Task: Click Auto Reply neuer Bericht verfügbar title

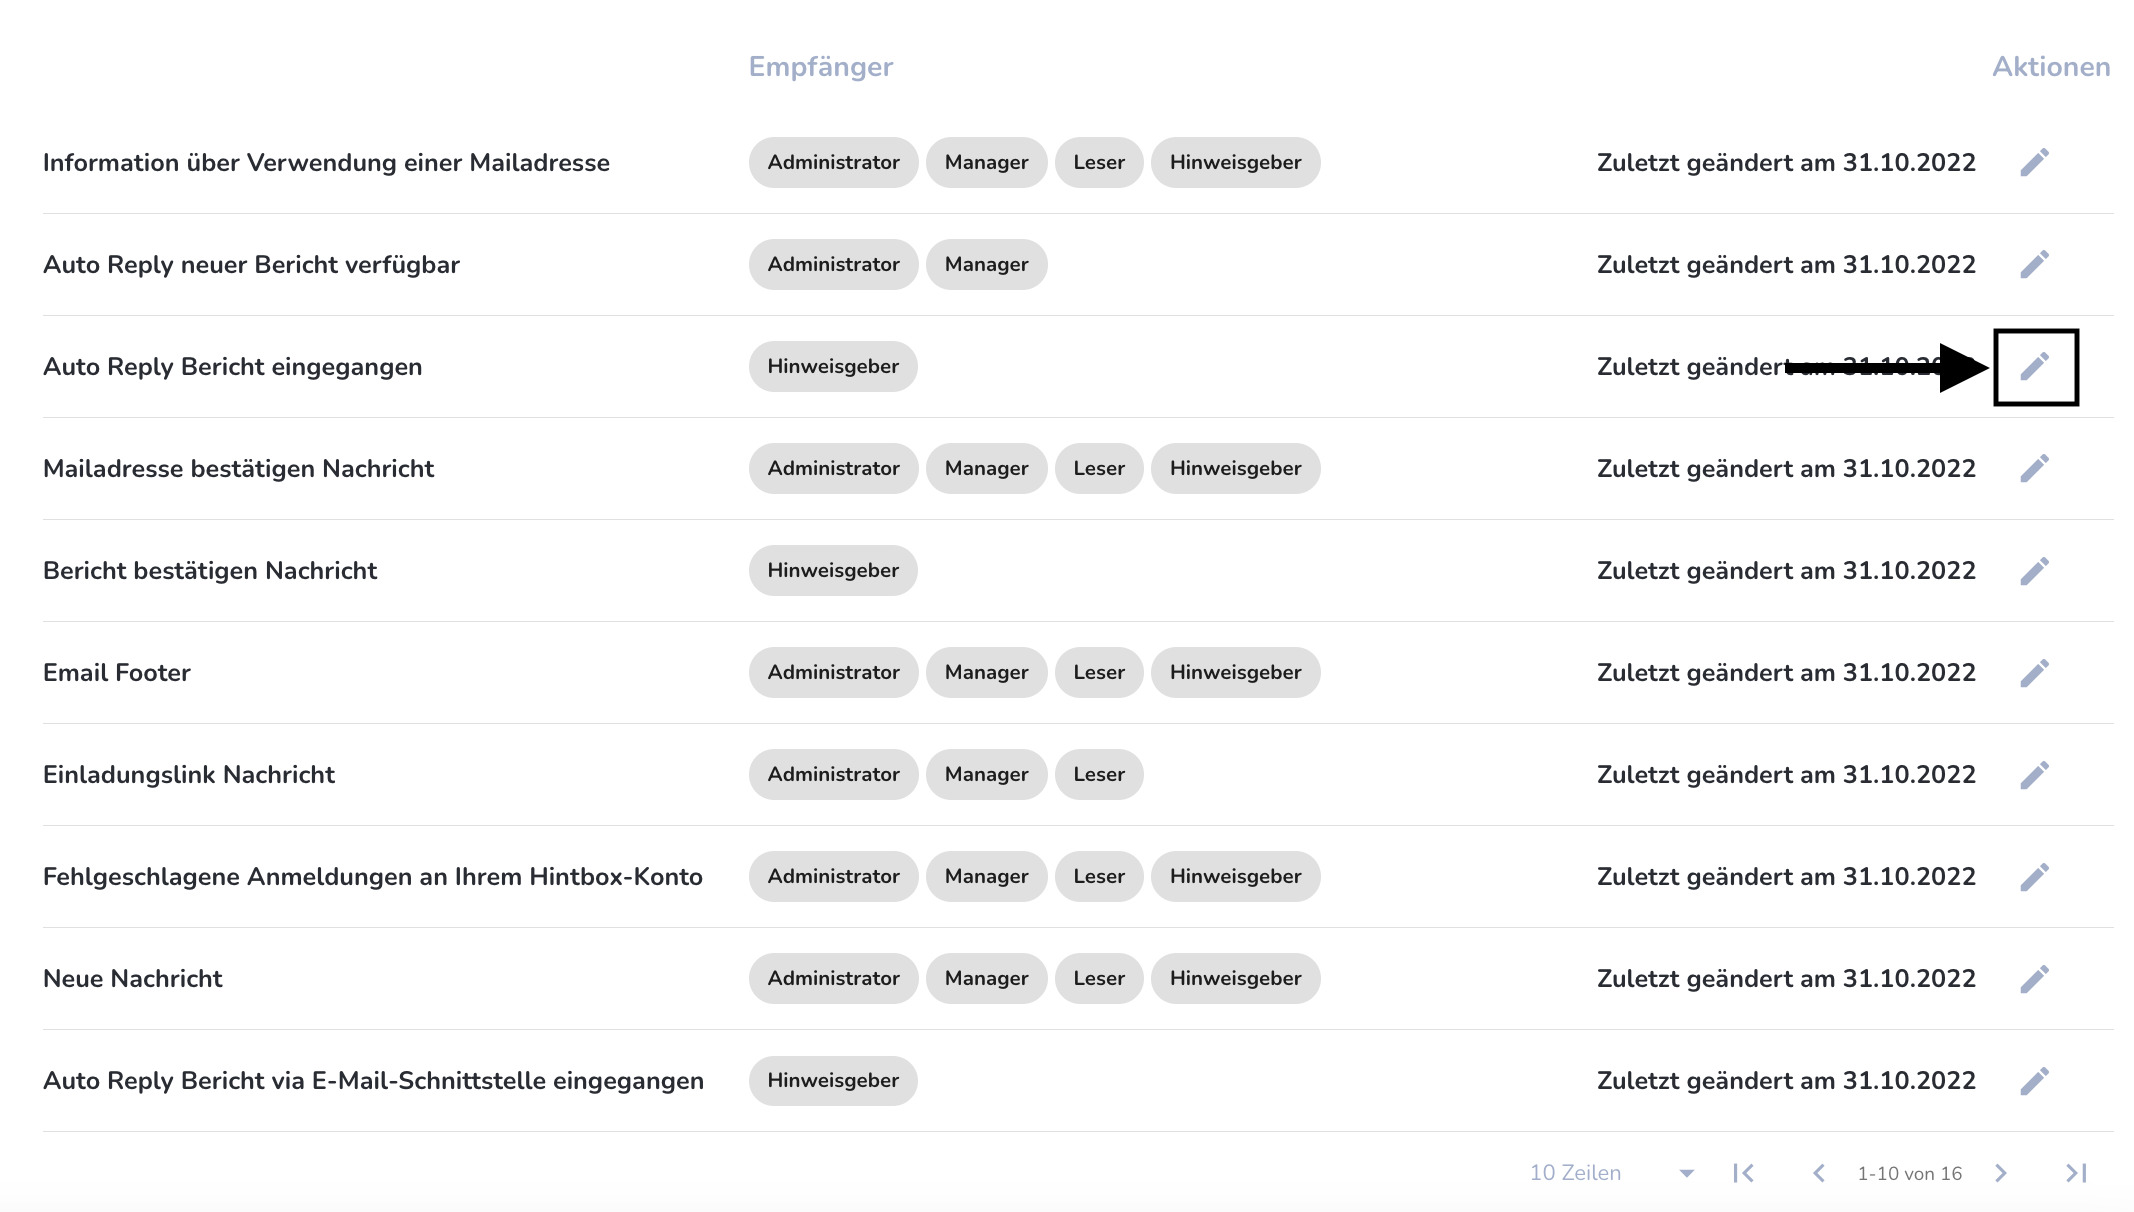Action: pos(251,264)
